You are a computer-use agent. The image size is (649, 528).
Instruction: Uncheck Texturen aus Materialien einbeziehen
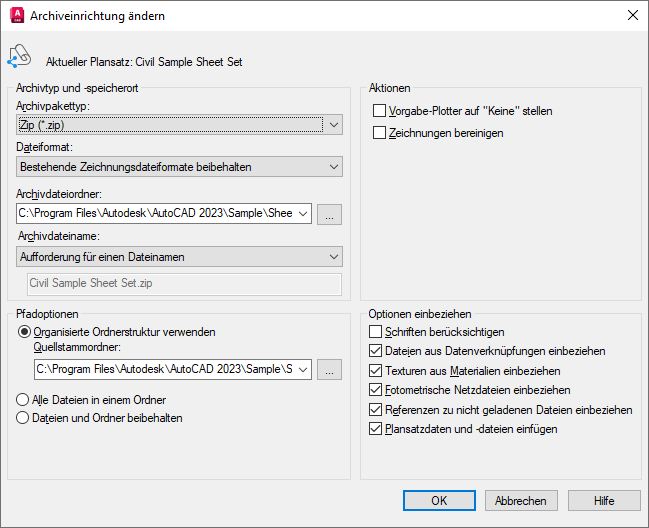[376, 370]
